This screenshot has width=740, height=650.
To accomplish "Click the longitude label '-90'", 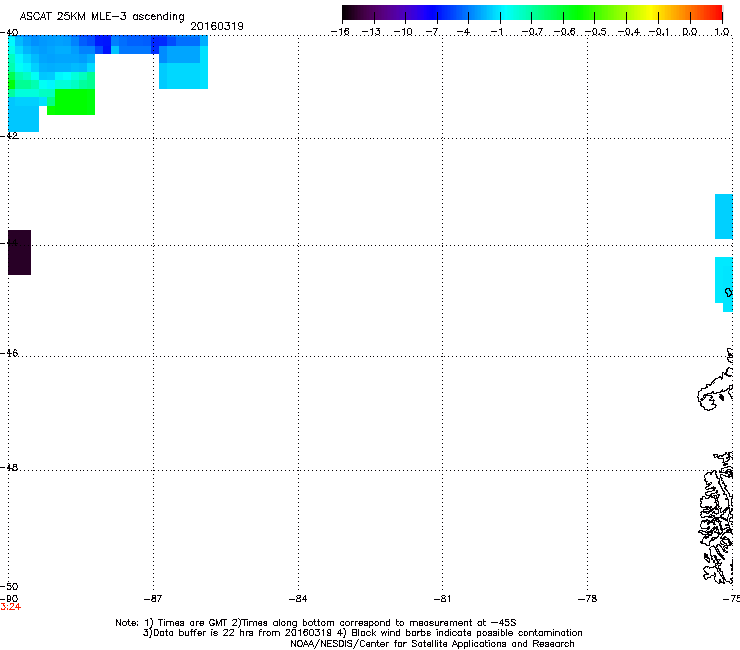I will pos(9,599).
